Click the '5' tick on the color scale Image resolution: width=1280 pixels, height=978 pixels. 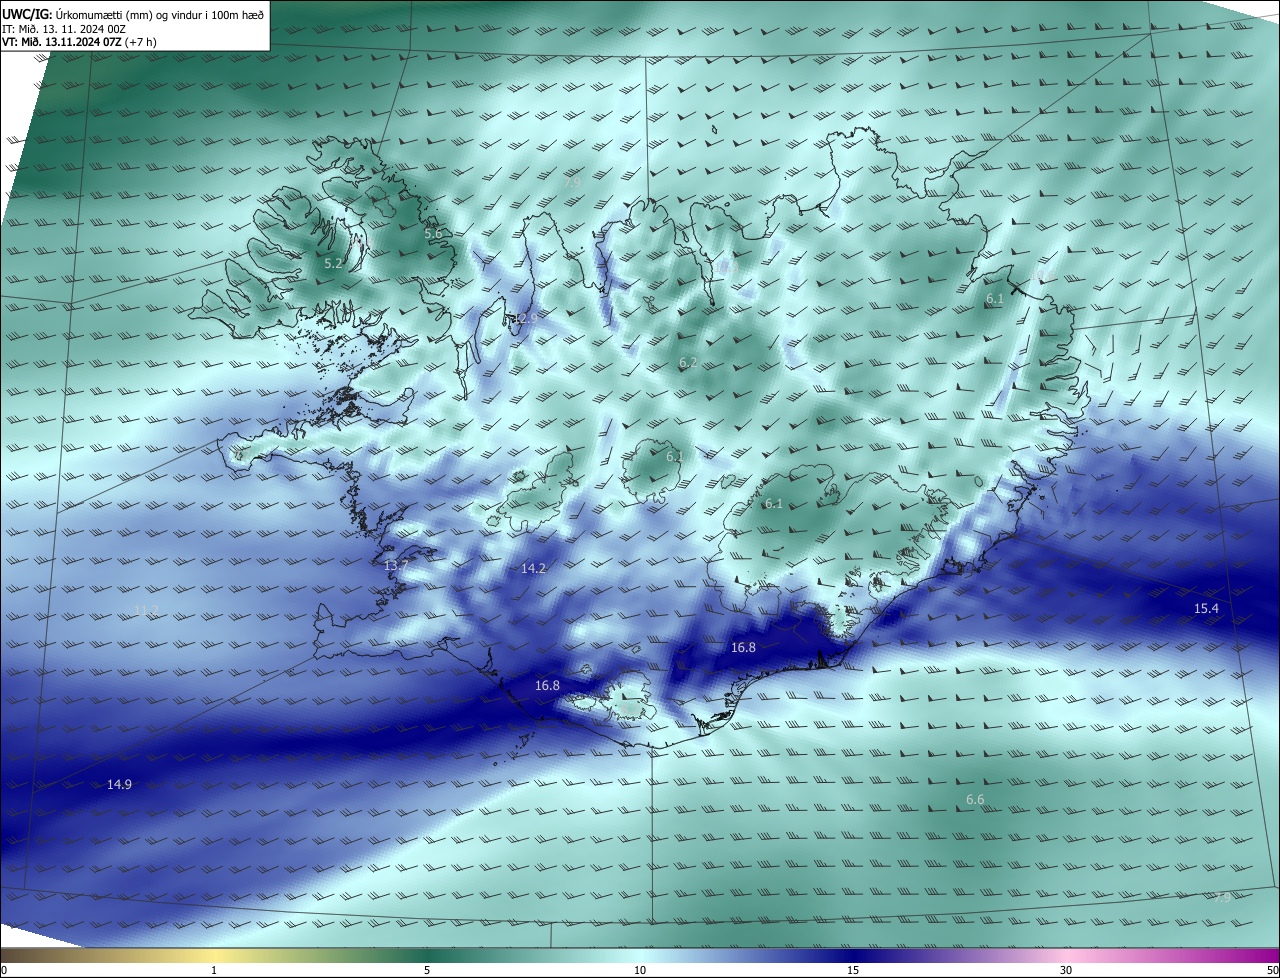[427, 971]
